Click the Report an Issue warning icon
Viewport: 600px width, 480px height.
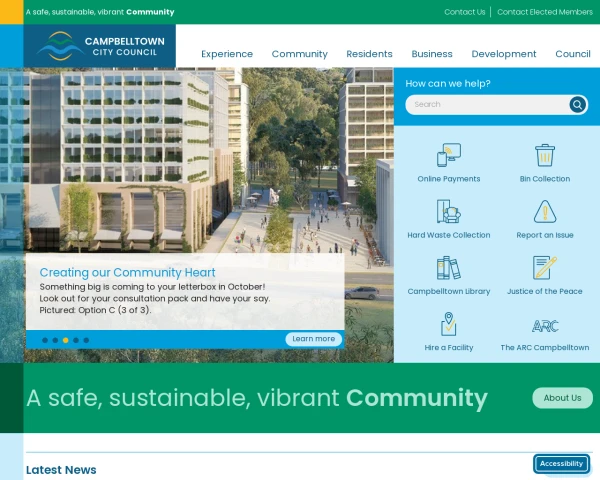click(x=545, y=211)
